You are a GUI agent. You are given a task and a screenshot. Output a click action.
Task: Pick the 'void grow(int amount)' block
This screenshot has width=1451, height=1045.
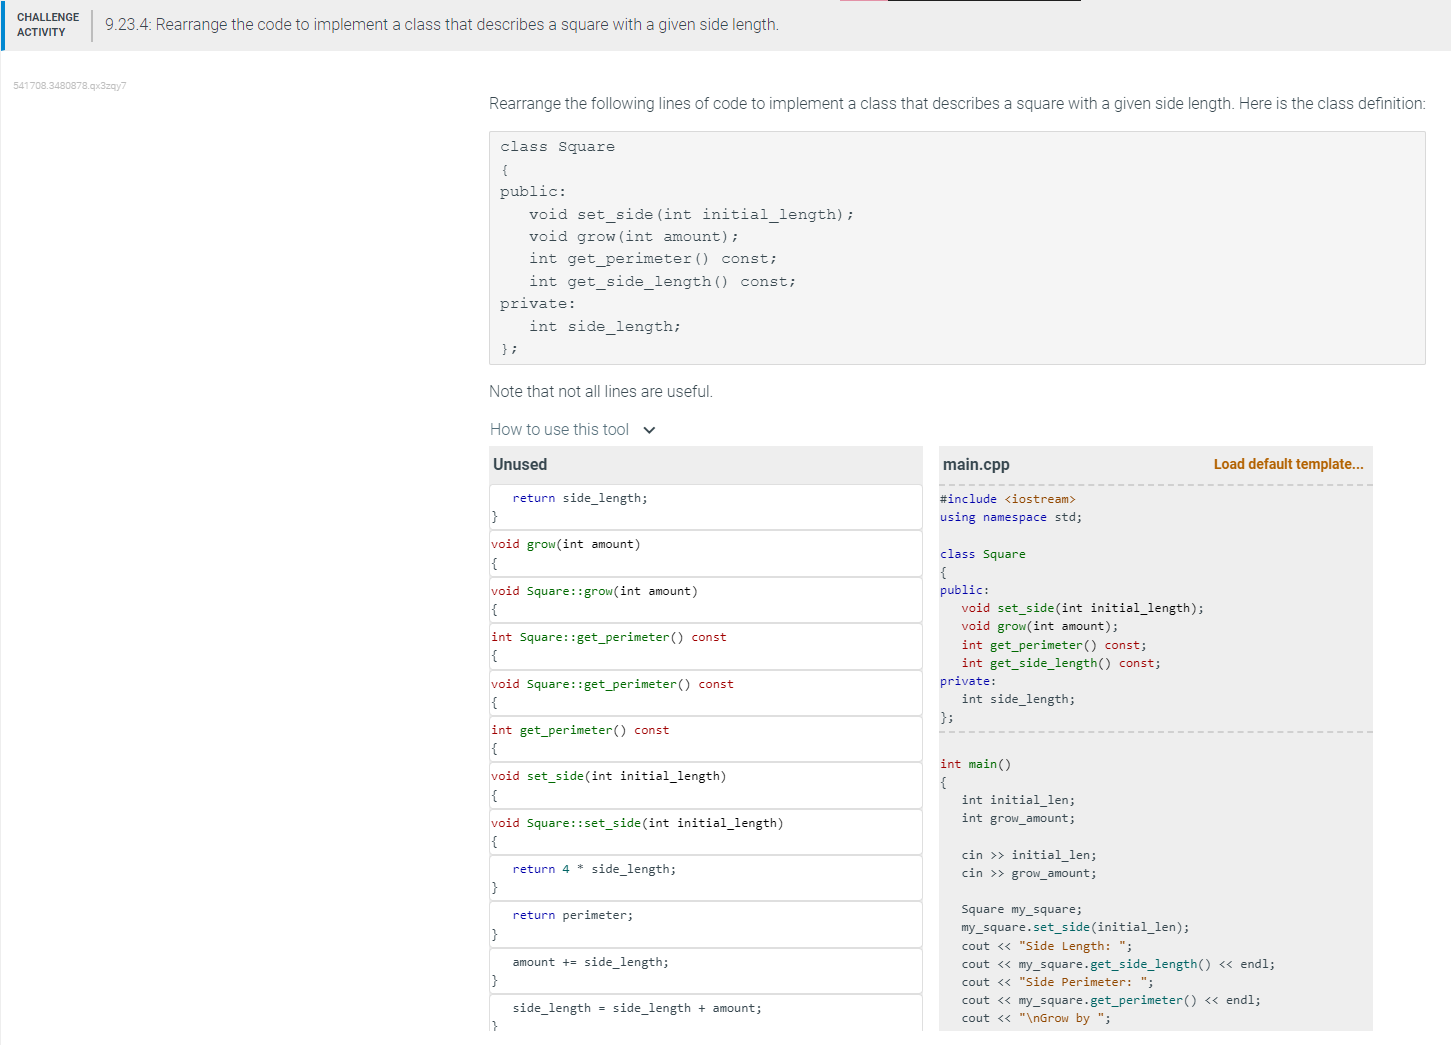click(705, 553)
